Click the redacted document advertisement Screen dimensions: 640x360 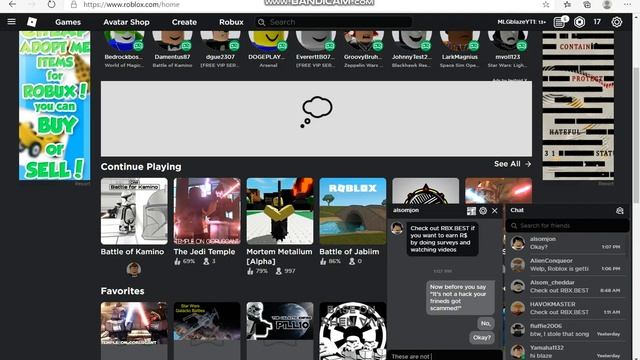[x=578, y=106]
